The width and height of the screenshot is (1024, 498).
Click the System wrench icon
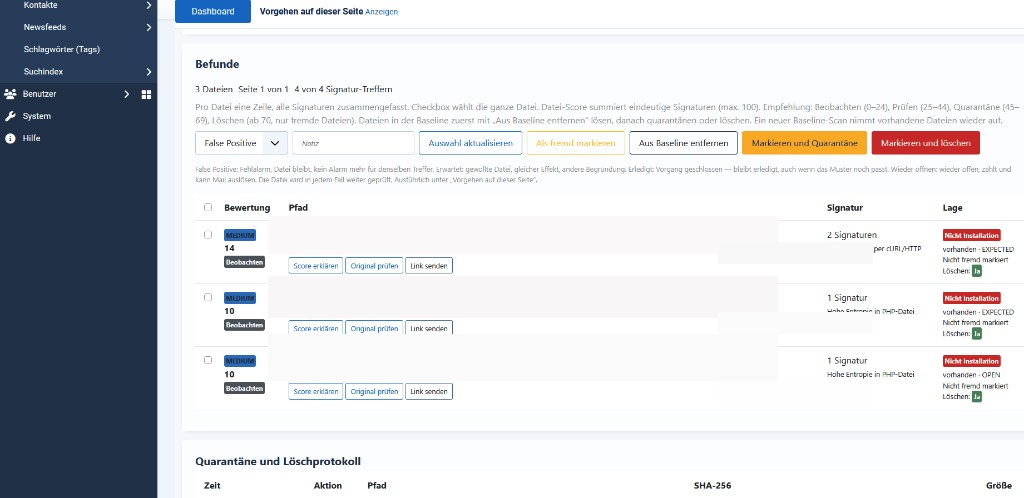[x=10, y=116]
